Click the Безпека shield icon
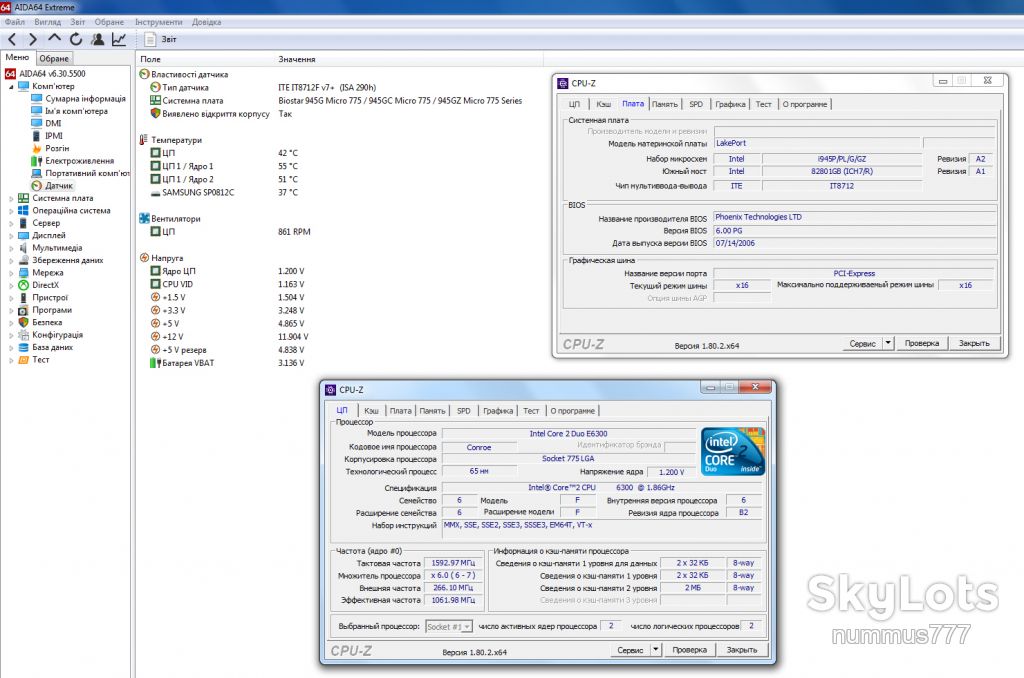Image resolution: width=1024 pixels, height=678 pixels. click(24, 322)
